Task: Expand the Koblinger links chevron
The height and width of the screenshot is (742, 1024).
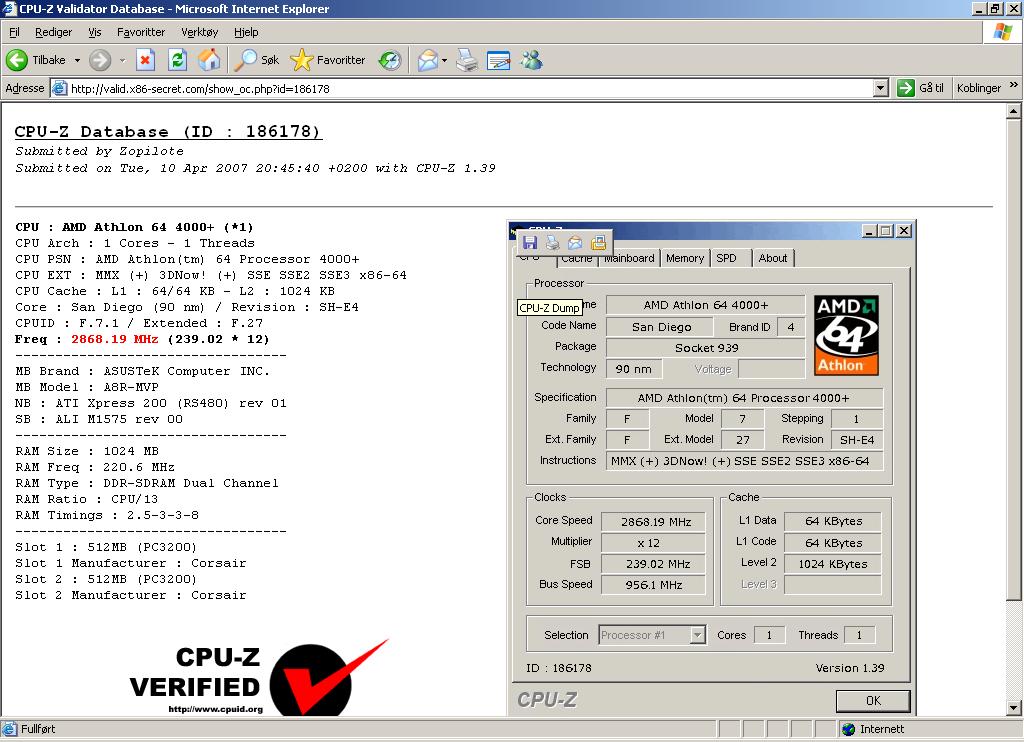Action: click(1013, 85)
